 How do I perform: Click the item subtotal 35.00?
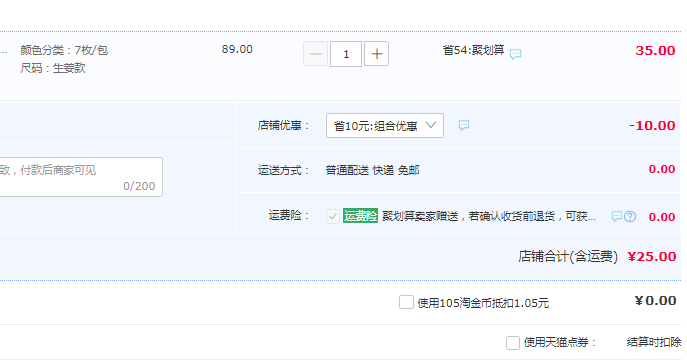click(x=655, y=50)
